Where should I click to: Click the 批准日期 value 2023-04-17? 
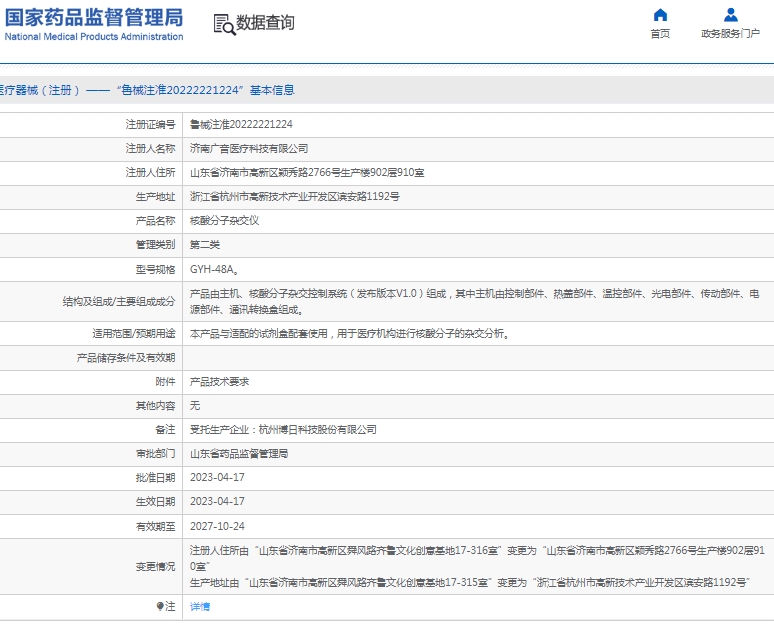pyautogui.click(x=217, y=478)
